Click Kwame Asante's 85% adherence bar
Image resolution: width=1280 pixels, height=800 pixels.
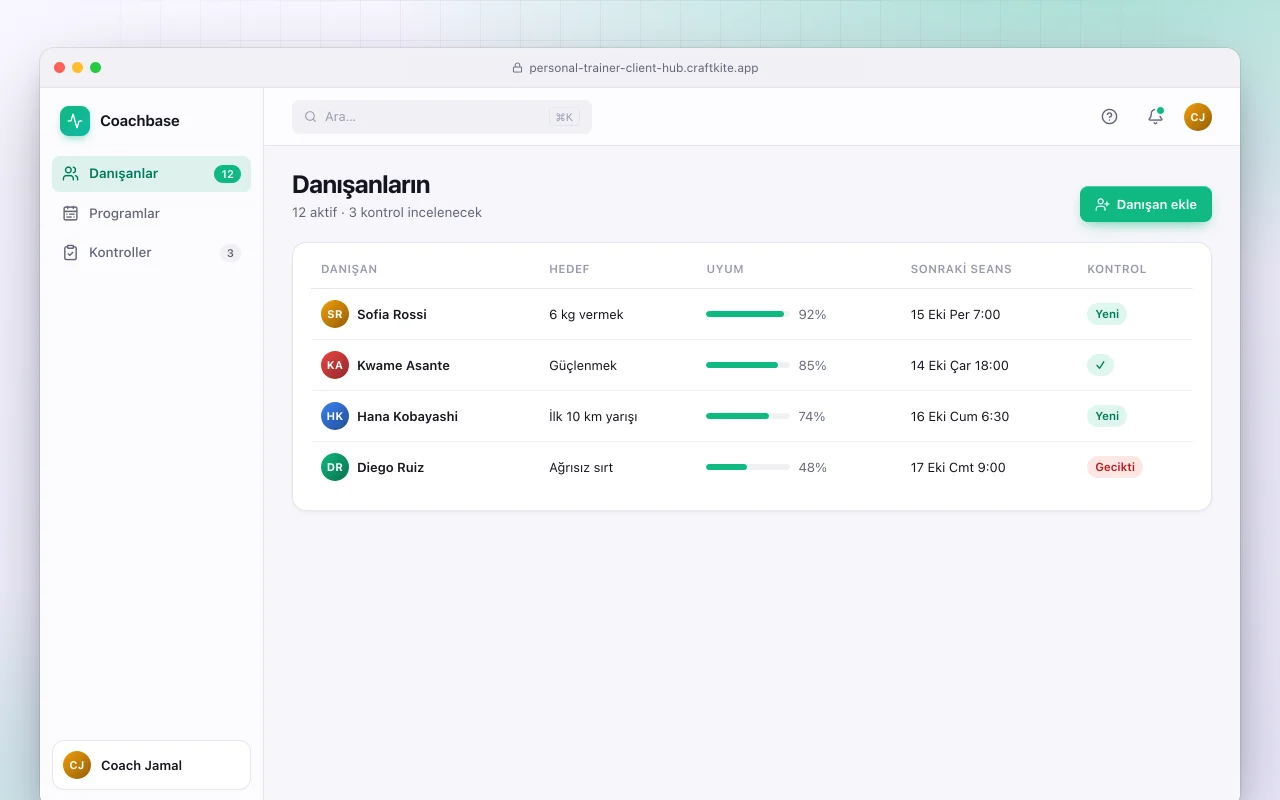[x=748, y=365]
